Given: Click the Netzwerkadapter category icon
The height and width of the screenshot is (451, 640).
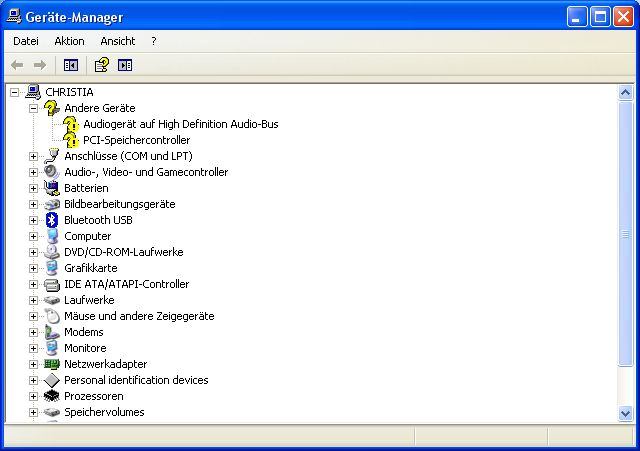Looking at the screenshot, I should pyautogui.click(x=52, y=364).
